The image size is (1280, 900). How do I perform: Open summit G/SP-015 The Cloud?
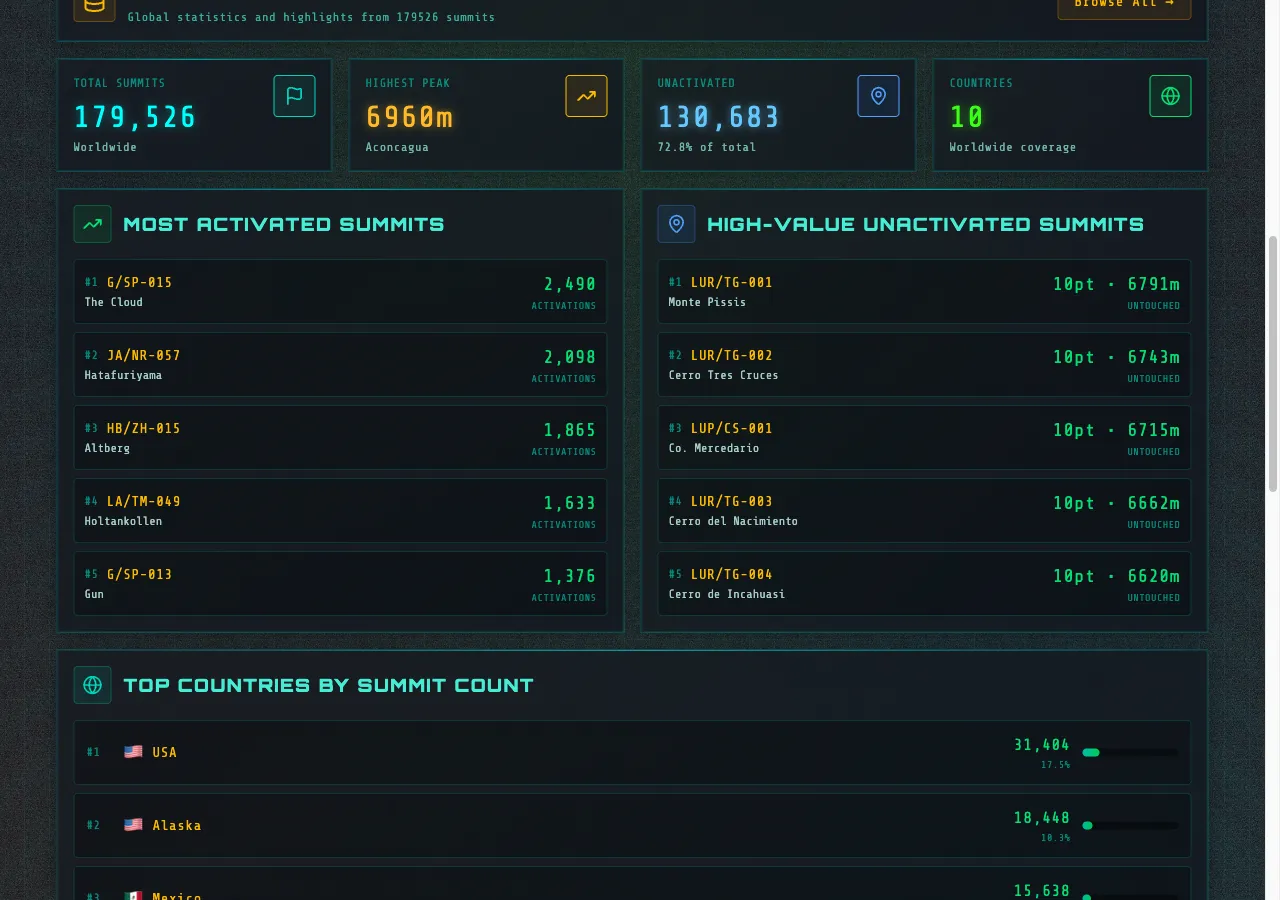pyautogui.click(x=340, y=292)
